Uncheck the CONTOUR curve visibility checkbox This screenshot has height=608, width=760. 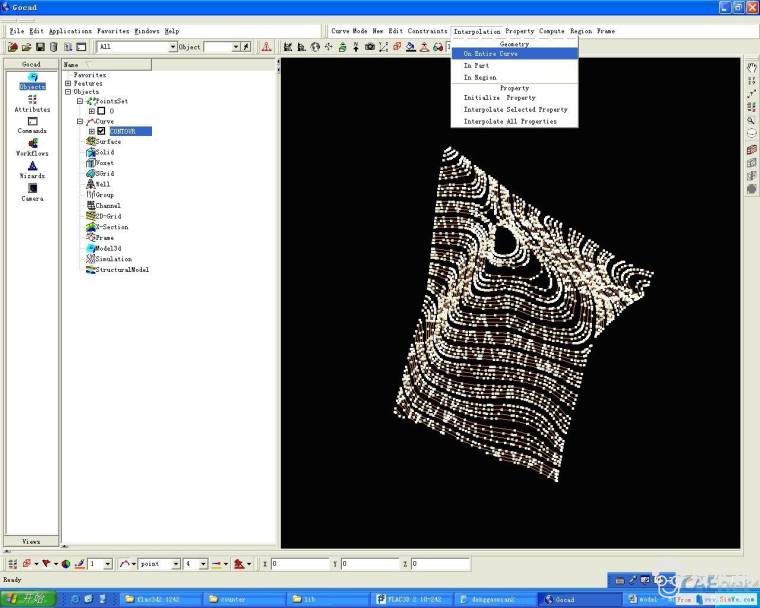pos(101,131)
